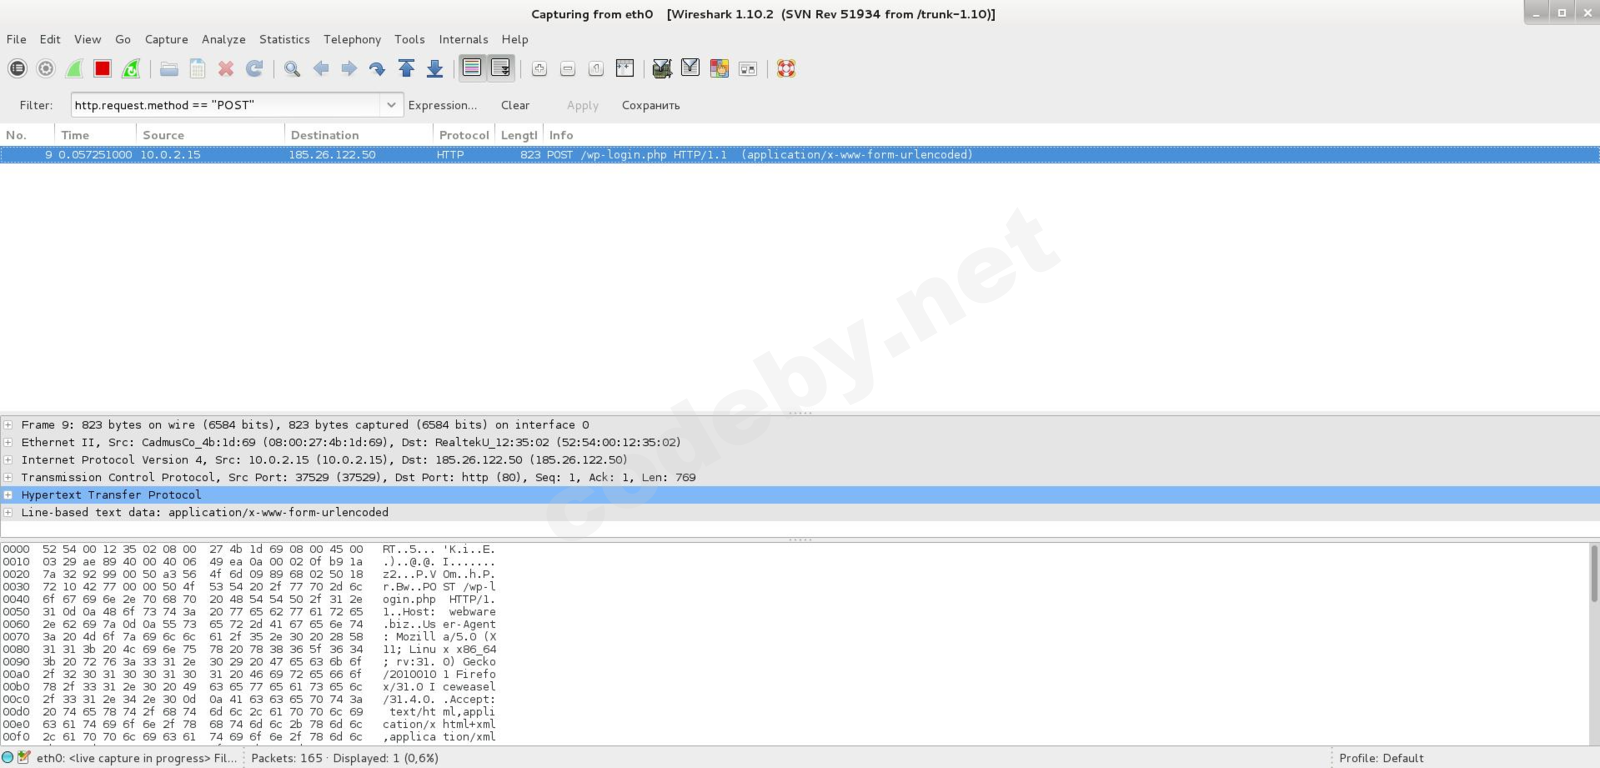Start a new live capture (green fin)
1600x768 pixels.
(74, 69)
